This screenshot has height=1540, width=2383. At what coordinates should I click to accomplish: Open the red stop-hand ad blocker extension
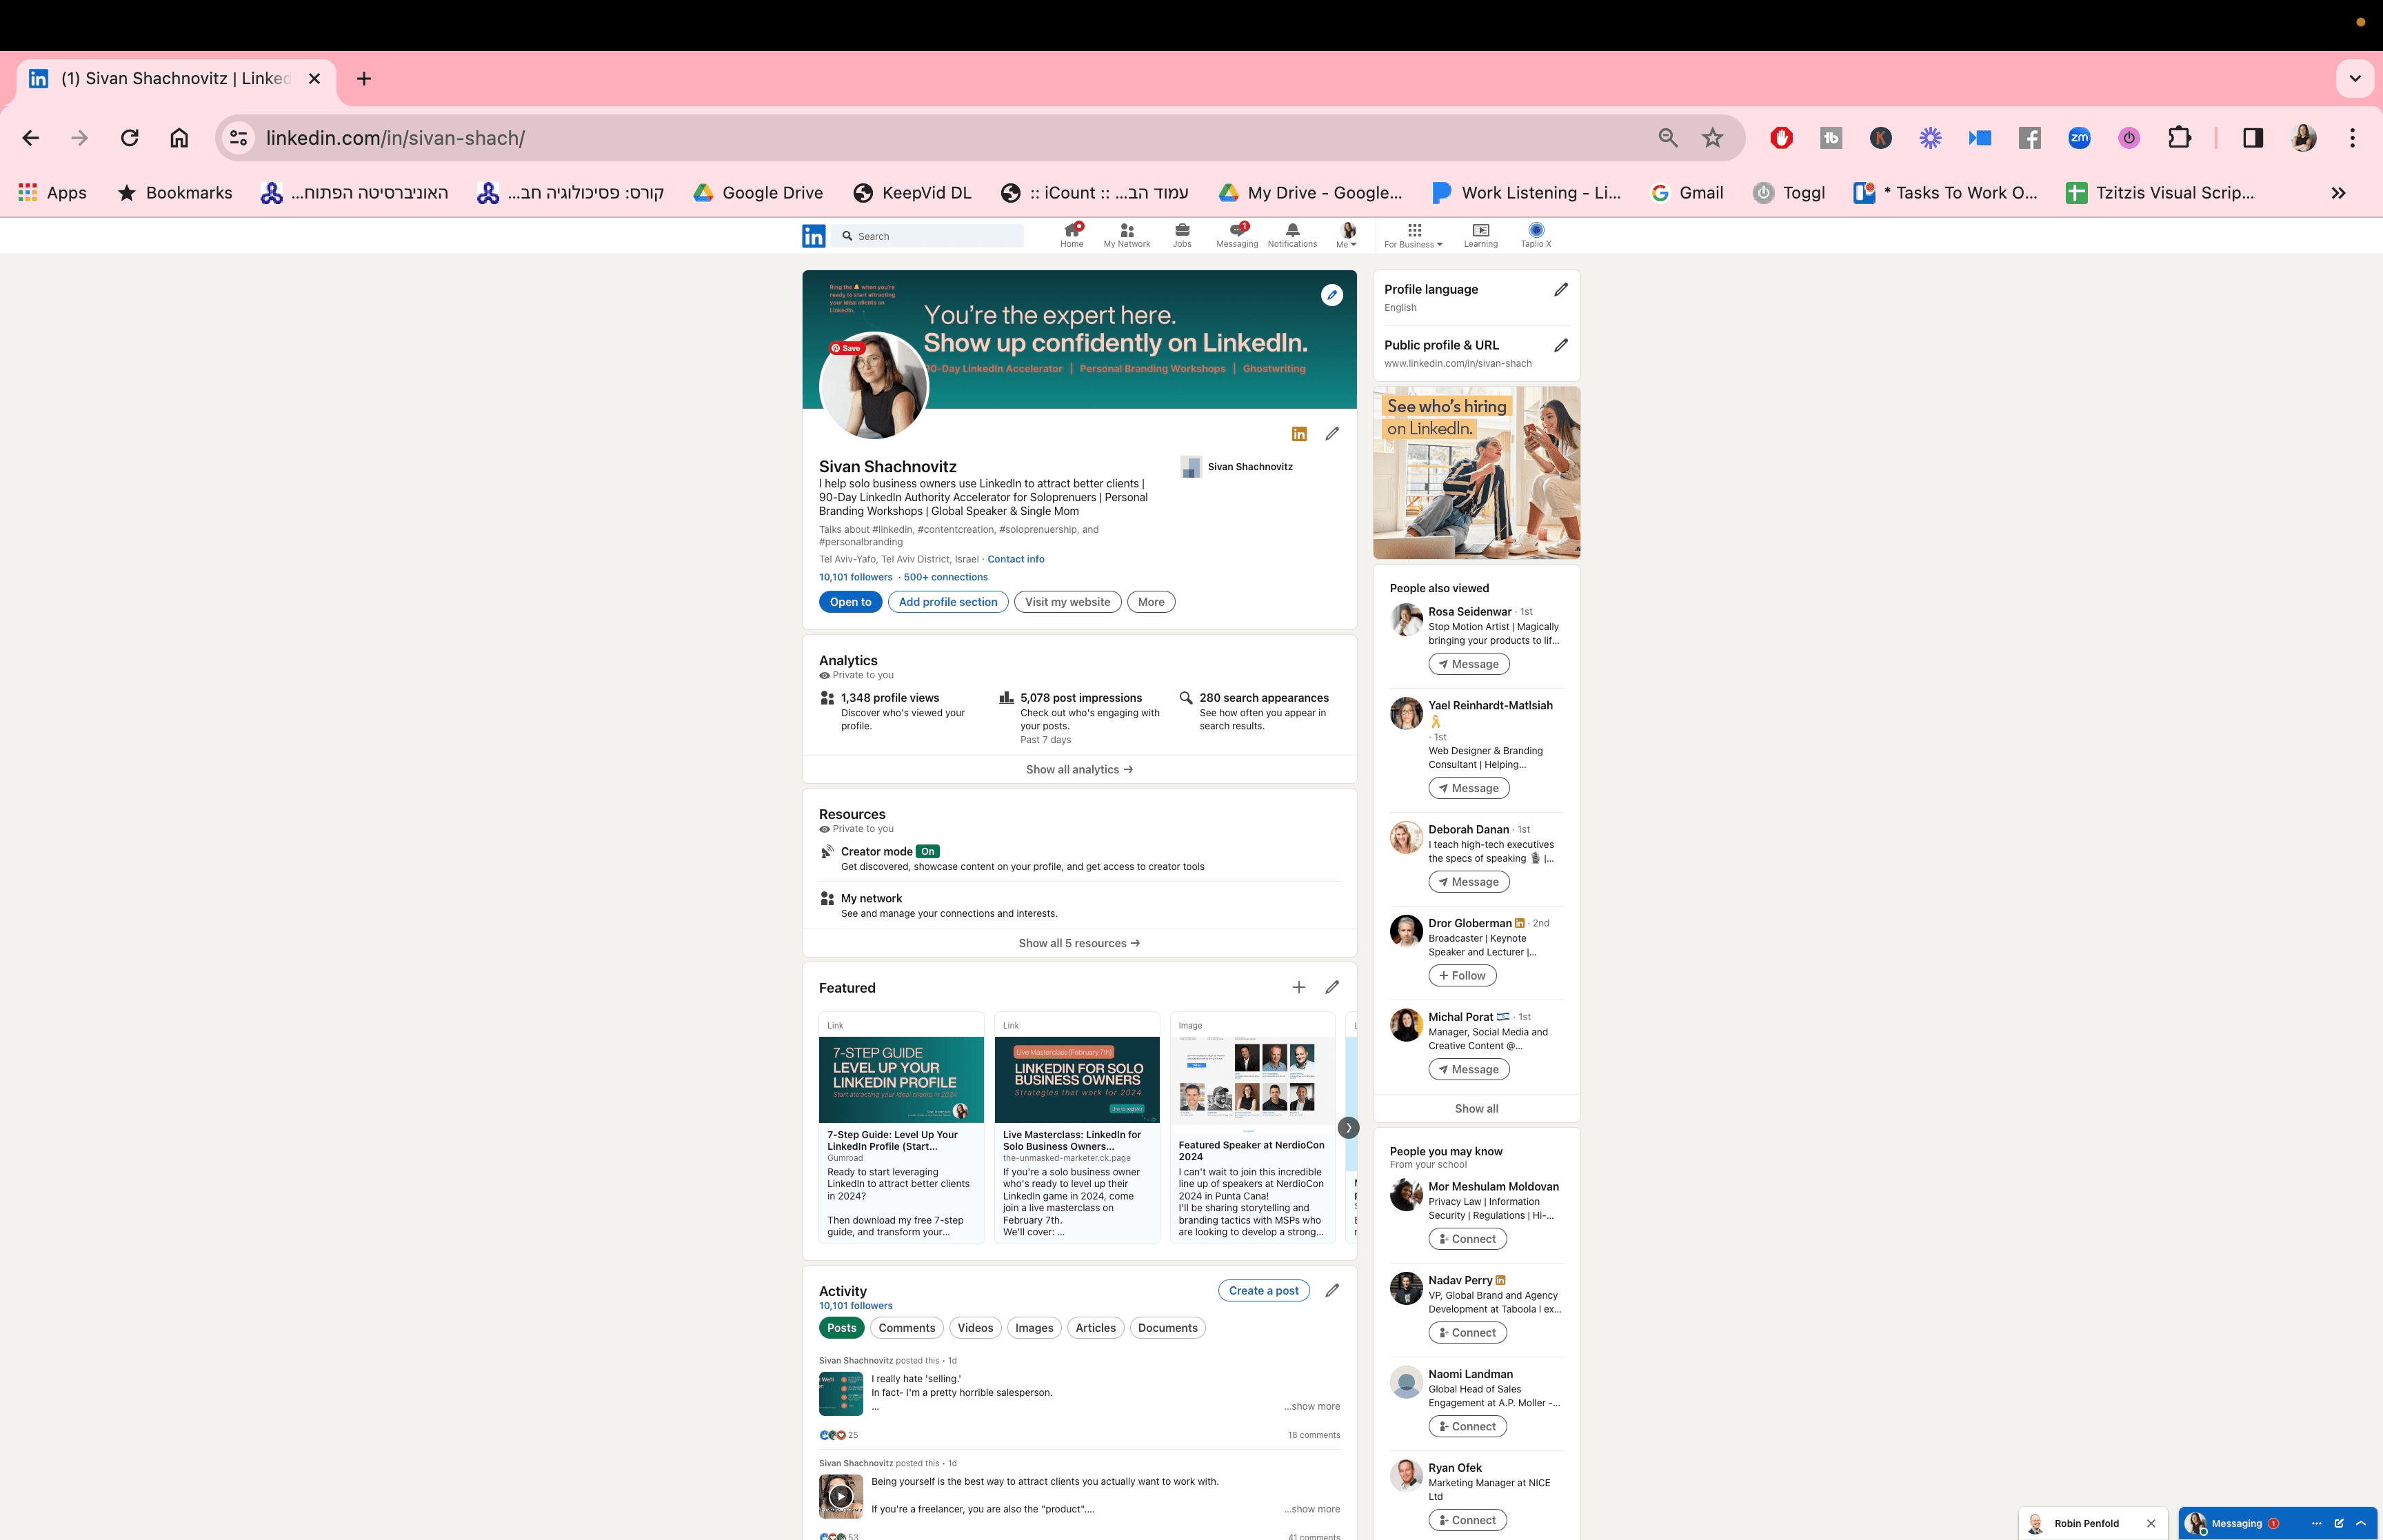click(x=1781, y=138)
